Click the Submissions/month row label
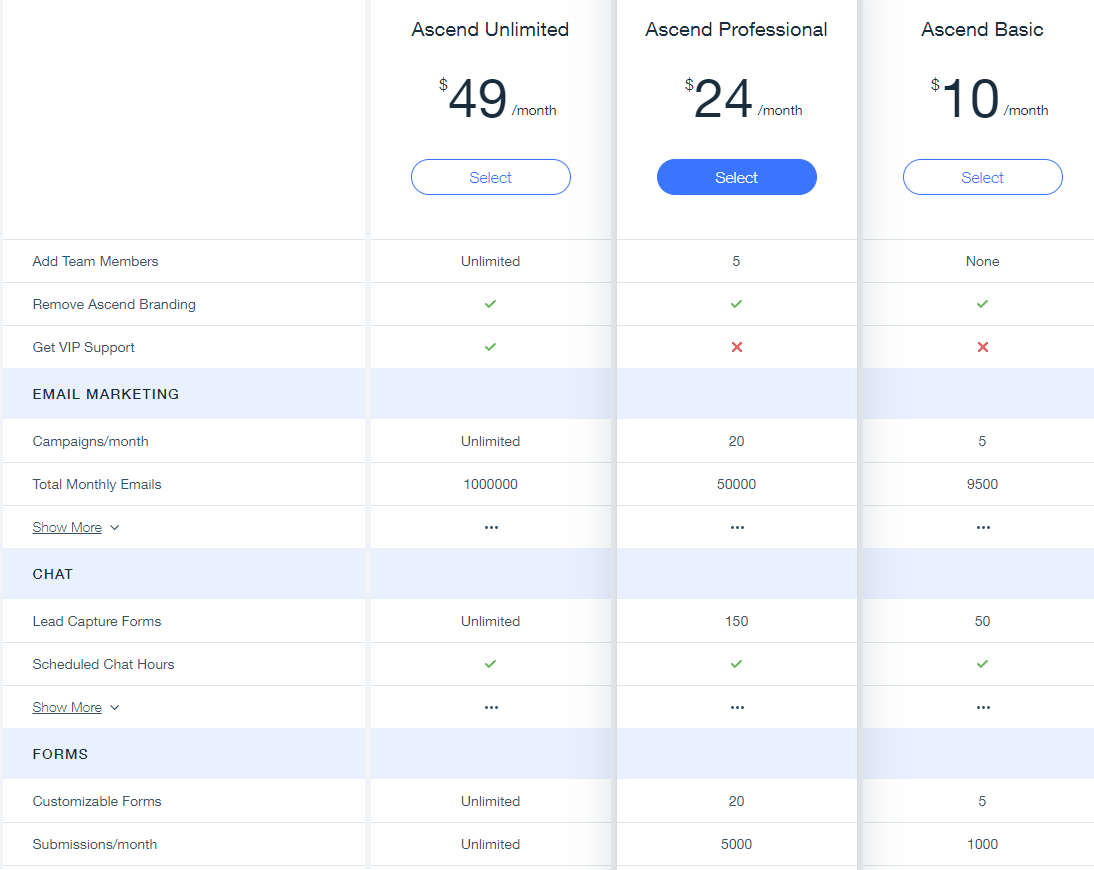Screen dimensions: 1094x870 coord(95,844)
